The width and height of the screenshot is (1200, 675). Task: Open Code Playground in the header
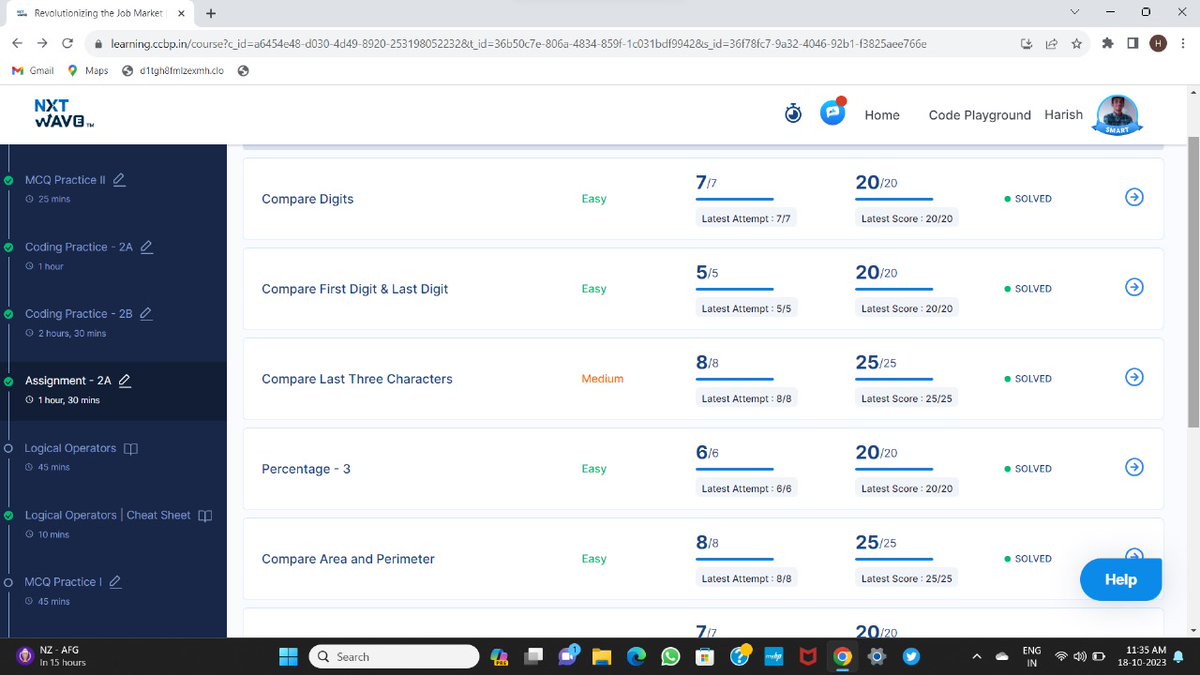tap(979, 115)
